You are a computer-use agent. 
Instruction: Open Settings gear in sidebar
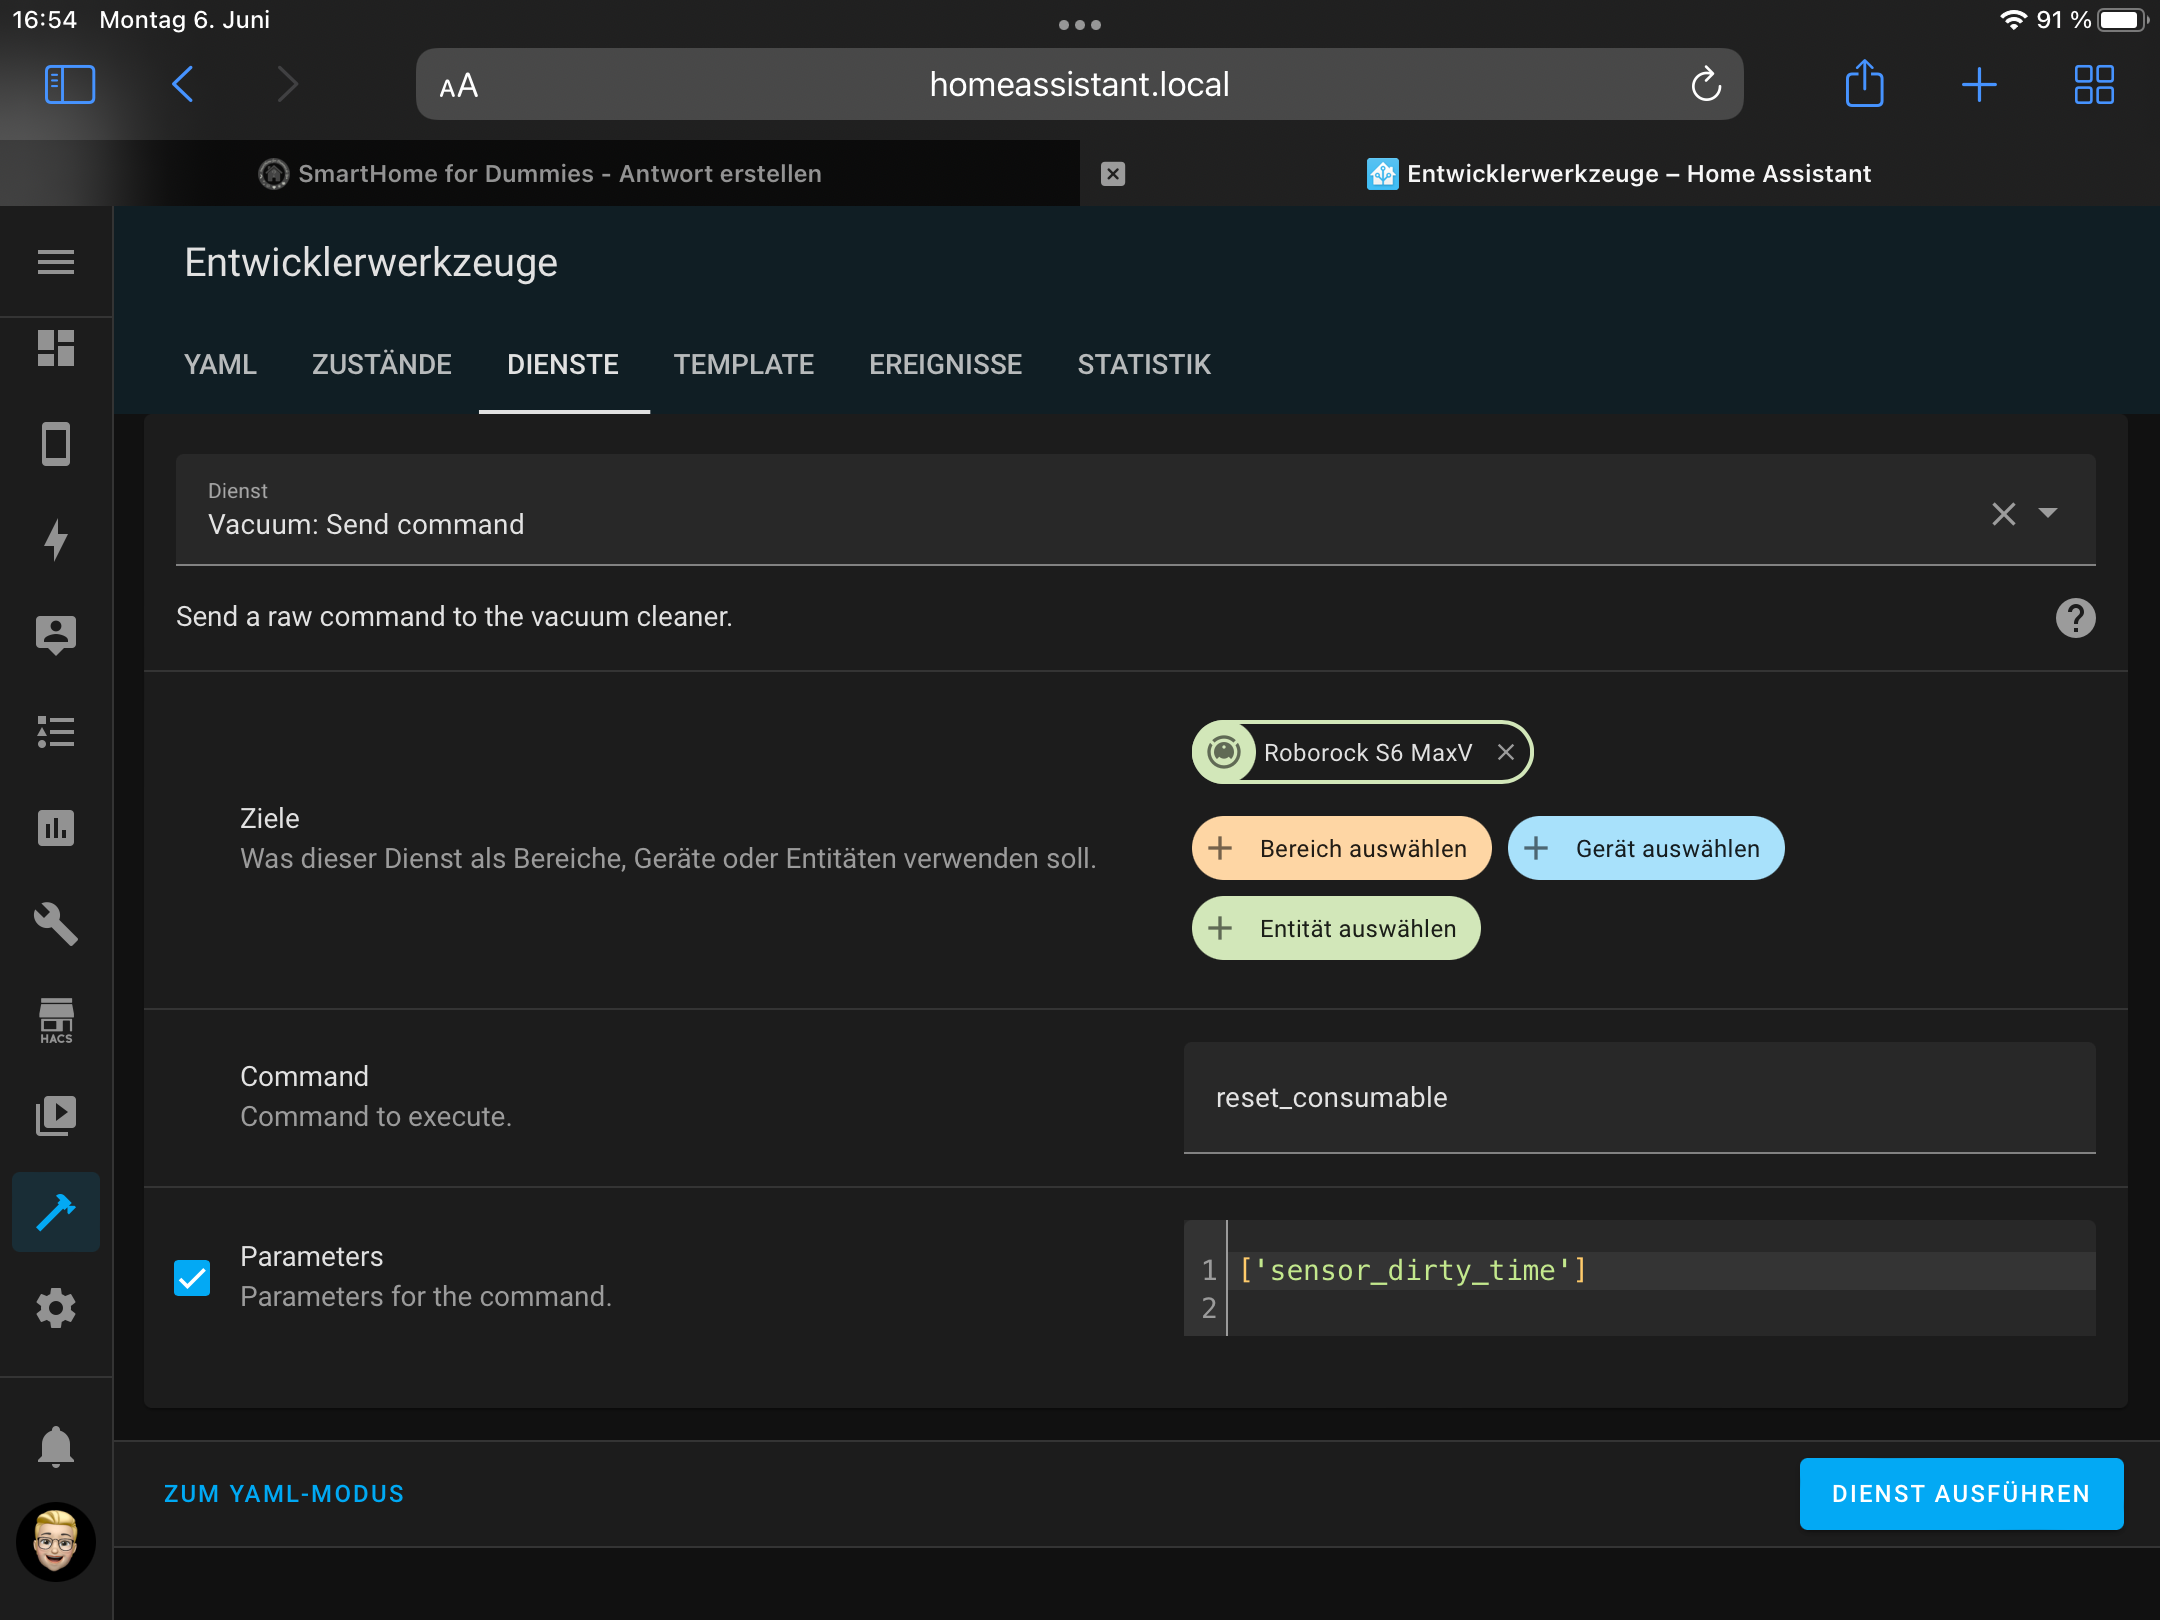coord(56,1307)
